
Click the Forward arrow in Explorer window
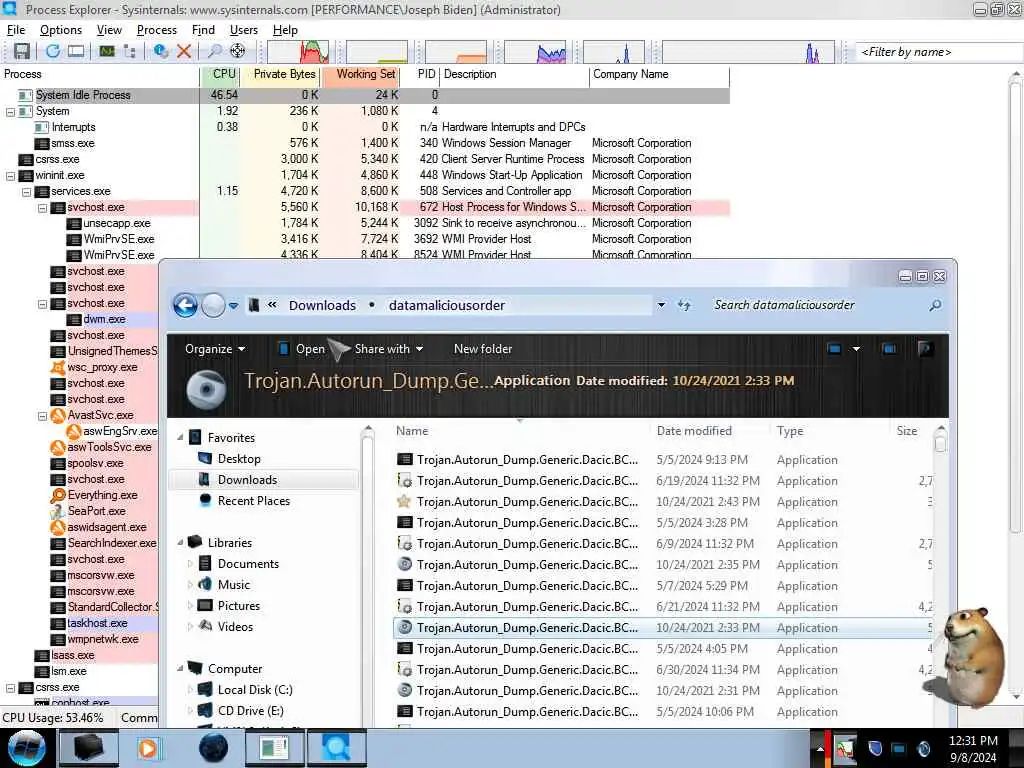tap(213, 305)
